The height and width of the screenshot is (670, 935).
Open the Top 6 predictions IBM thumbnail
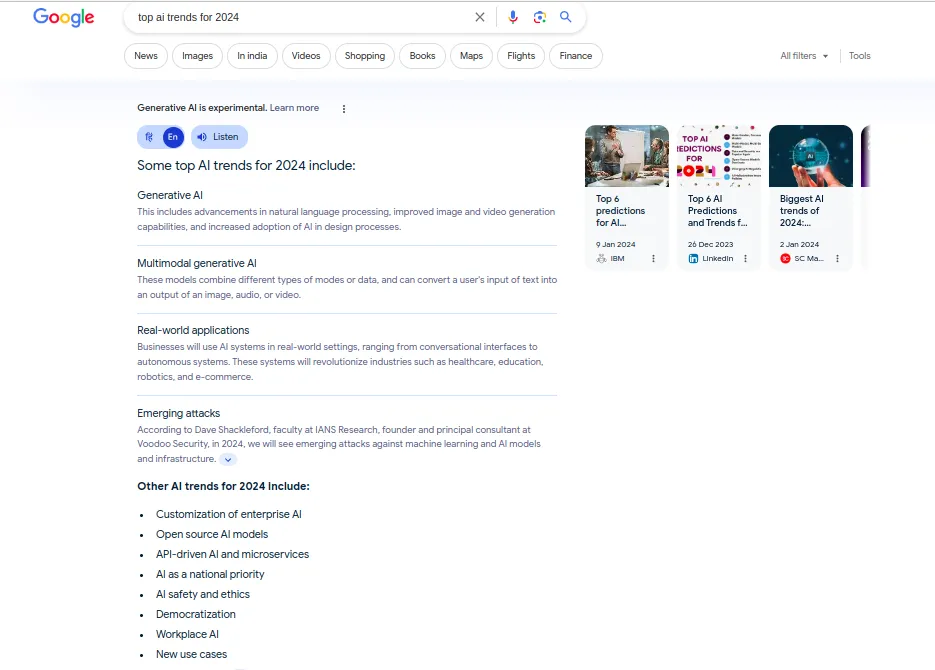[x=627, y=156]
